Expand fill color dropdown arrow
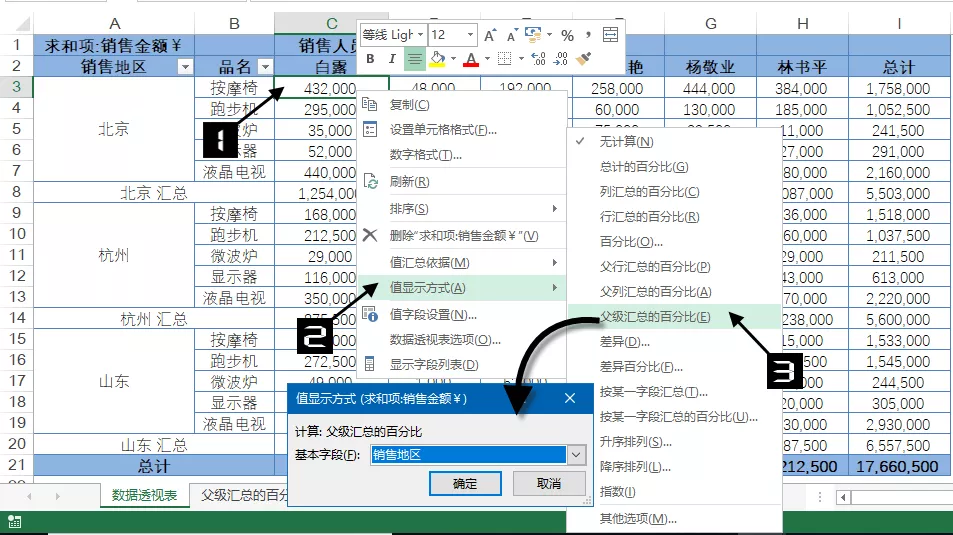Image resolution: width=953 pixels, height=535 pixels. (453, 59)
